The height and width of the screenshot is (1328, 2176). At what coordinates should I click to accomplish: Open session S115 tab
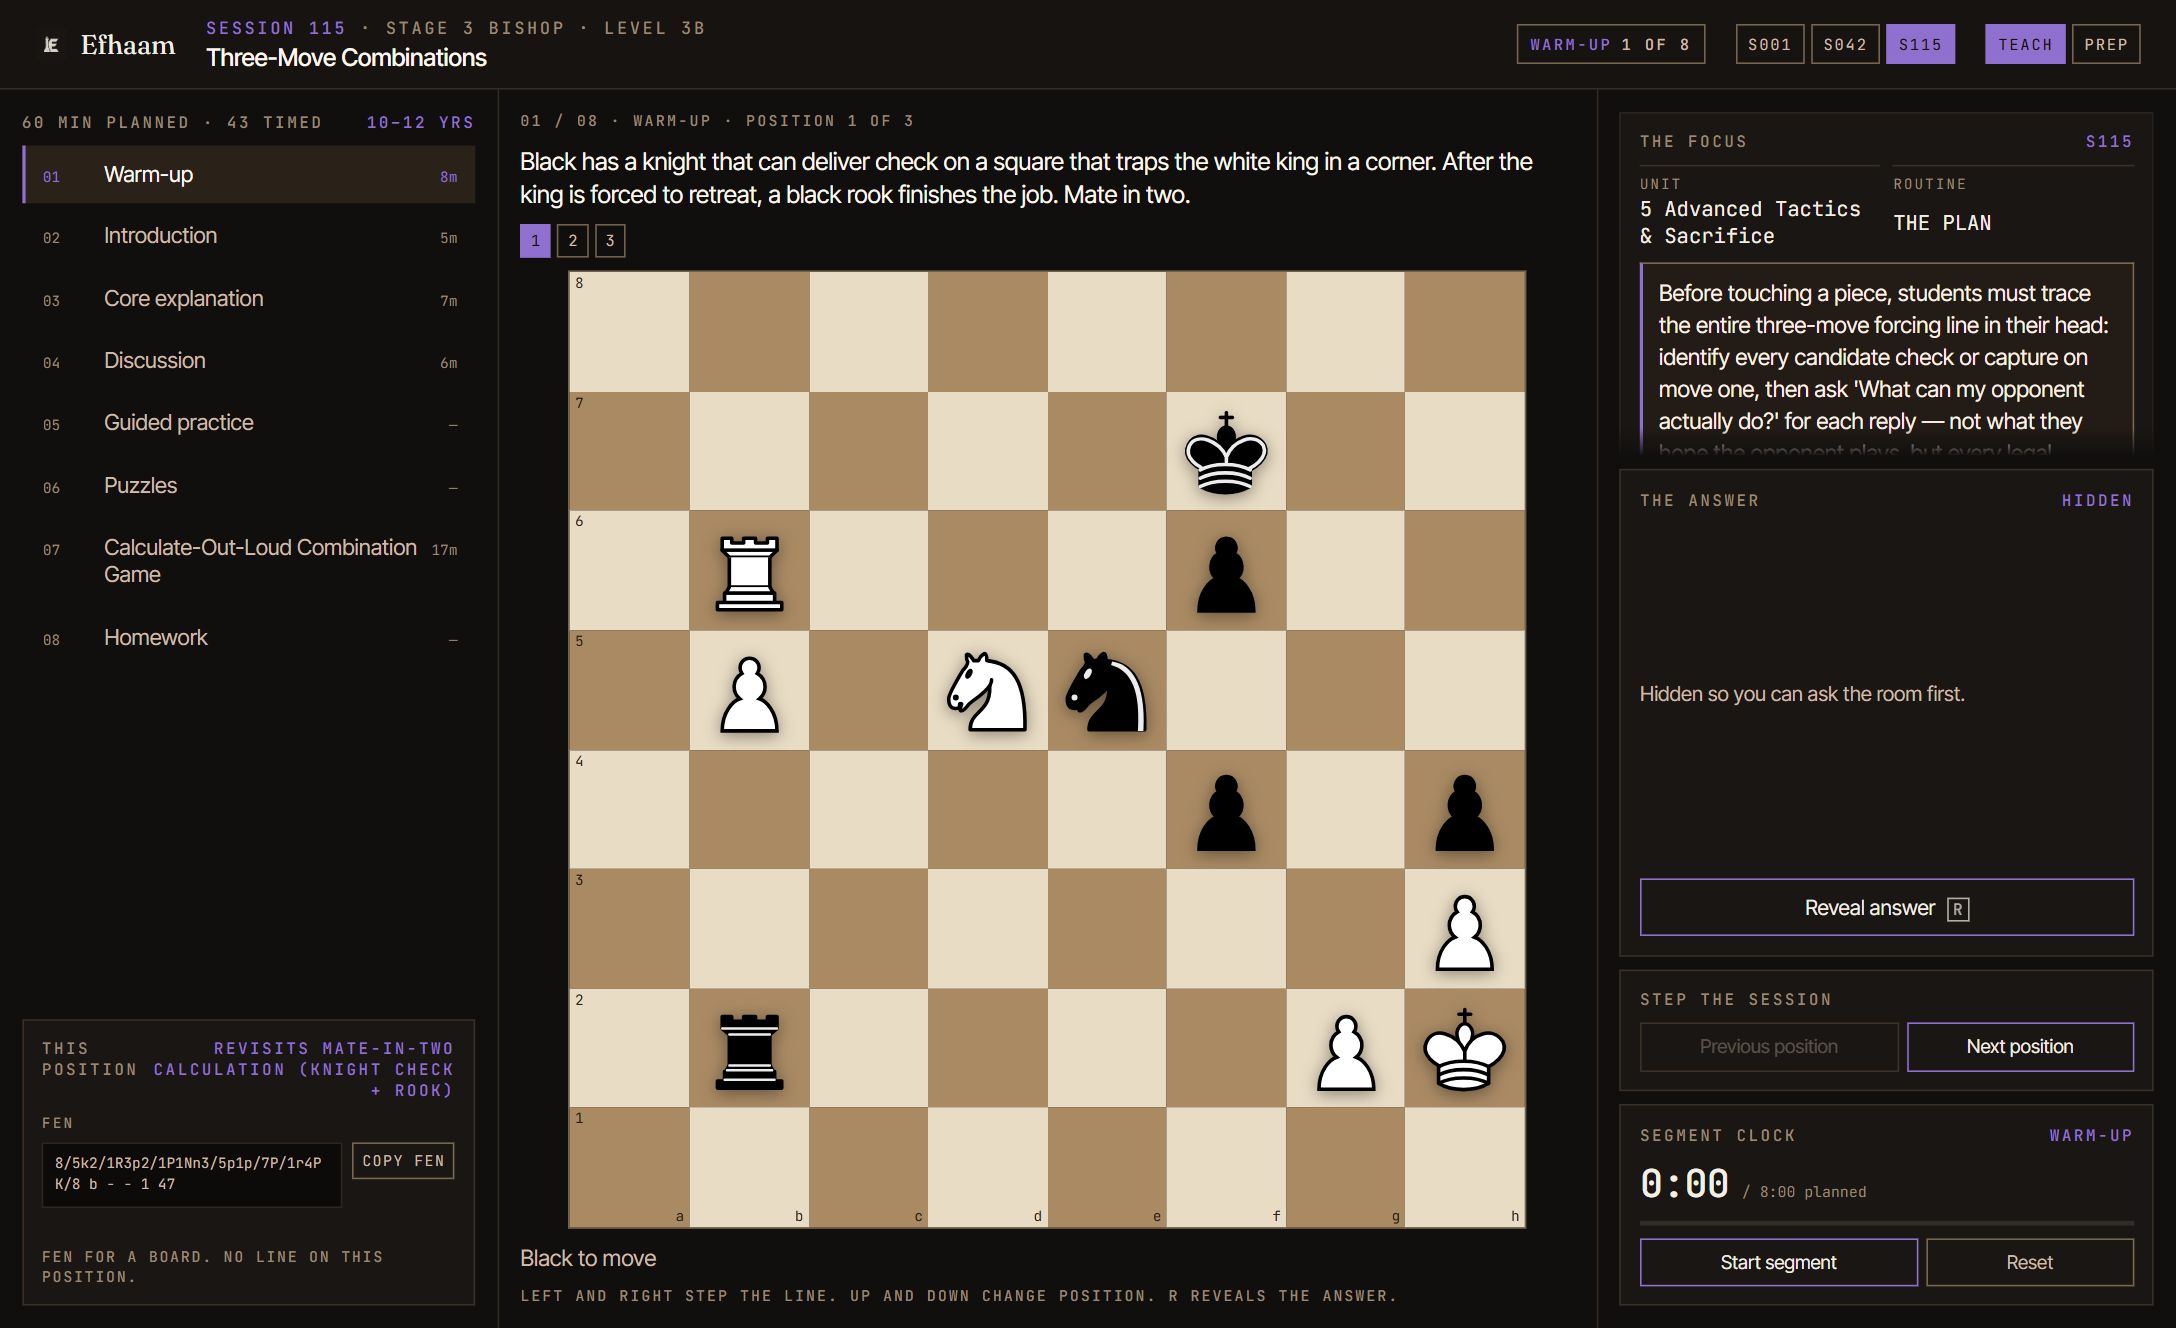pyautogui.click(x=1920, y=44)
